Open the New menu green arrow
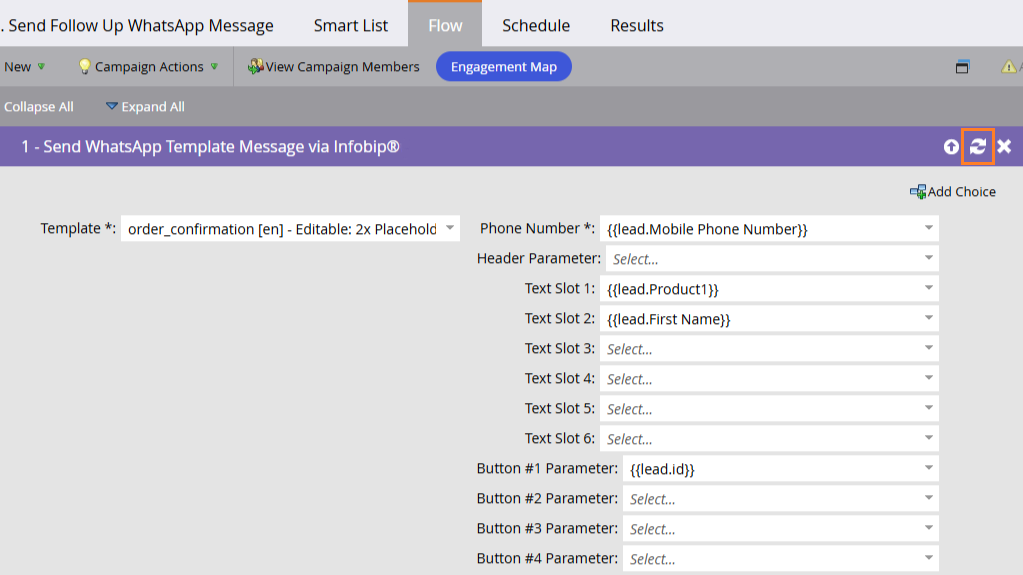The width and height of the screenshot is (1023, 575). pos(41,67)
